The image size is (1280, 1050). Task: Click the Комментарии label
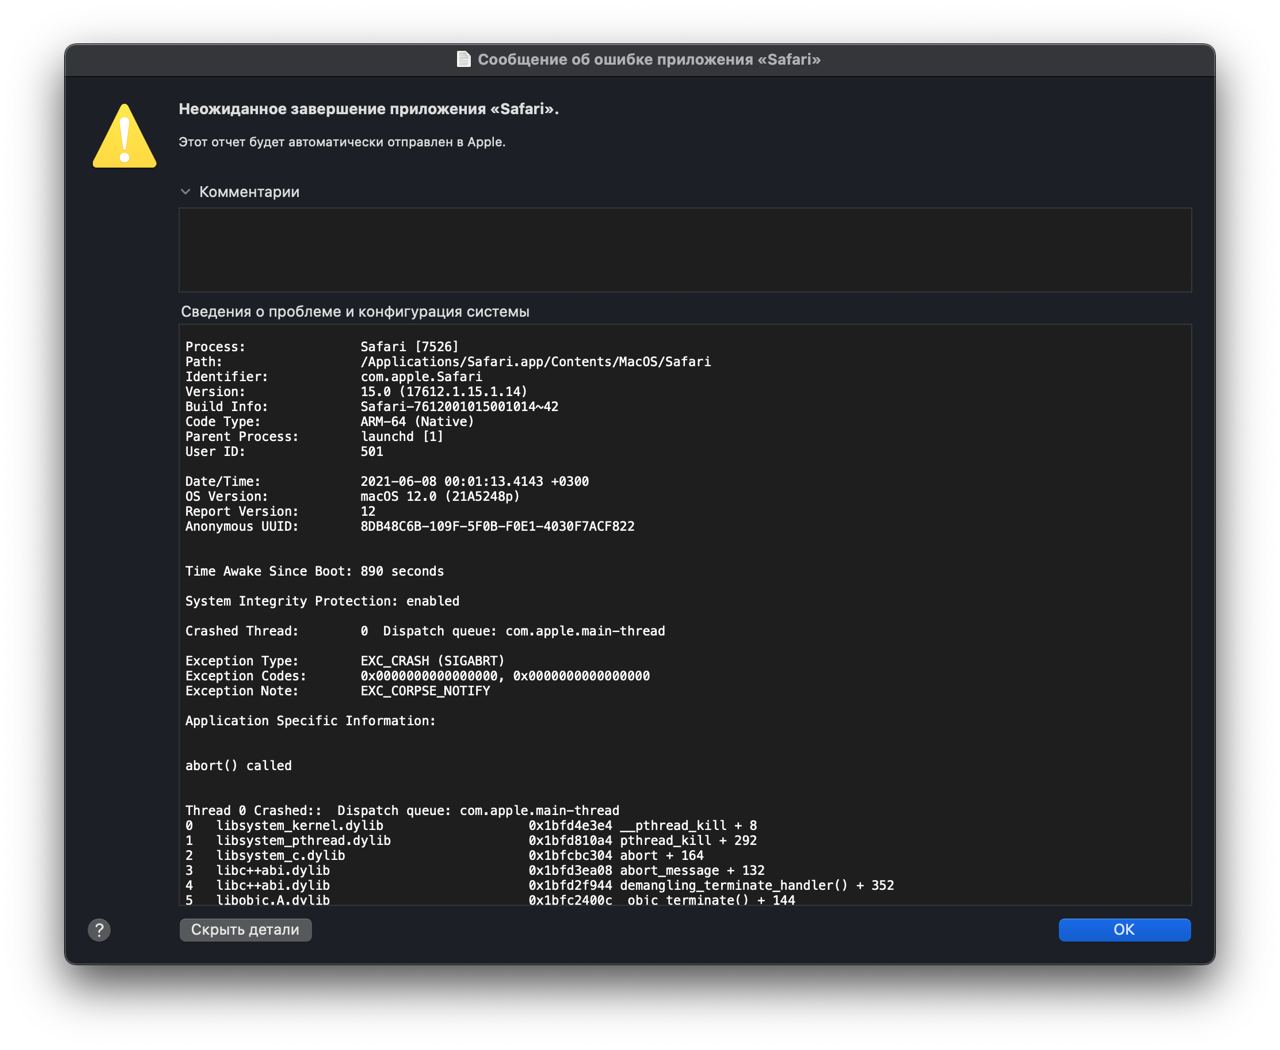249,192
